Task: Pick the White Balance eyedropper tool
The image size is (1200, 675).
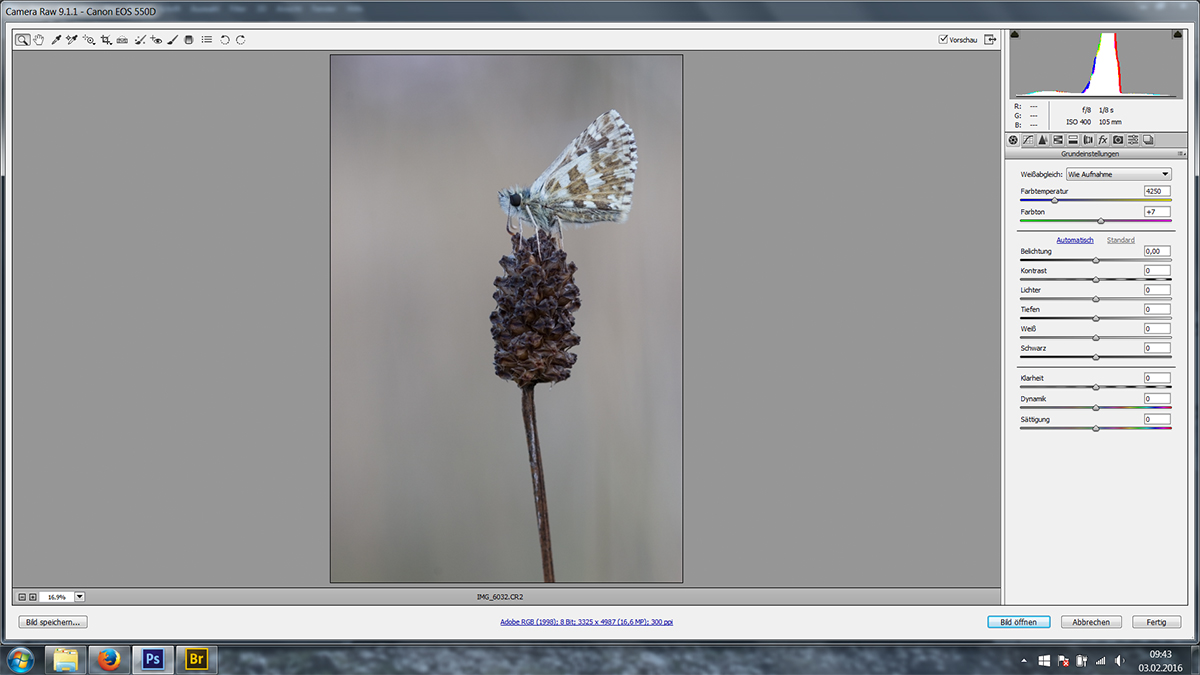Action: 56,40
